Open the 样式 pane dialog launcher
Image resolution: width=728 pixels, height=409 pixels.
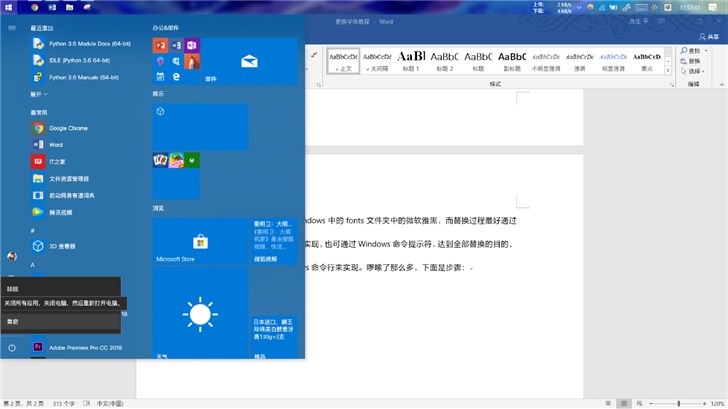672,85
